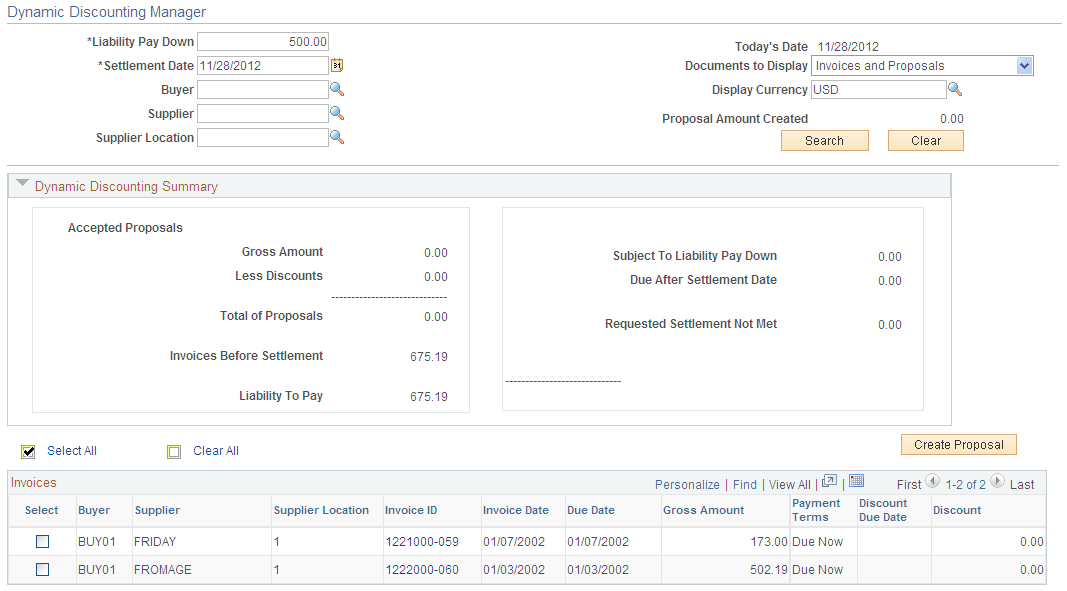Image resolution: width=1067 pixels, height=591 pixels.
Task: Select the FRIDAY invoice row checkbox
Action: (x=41, y=541)
